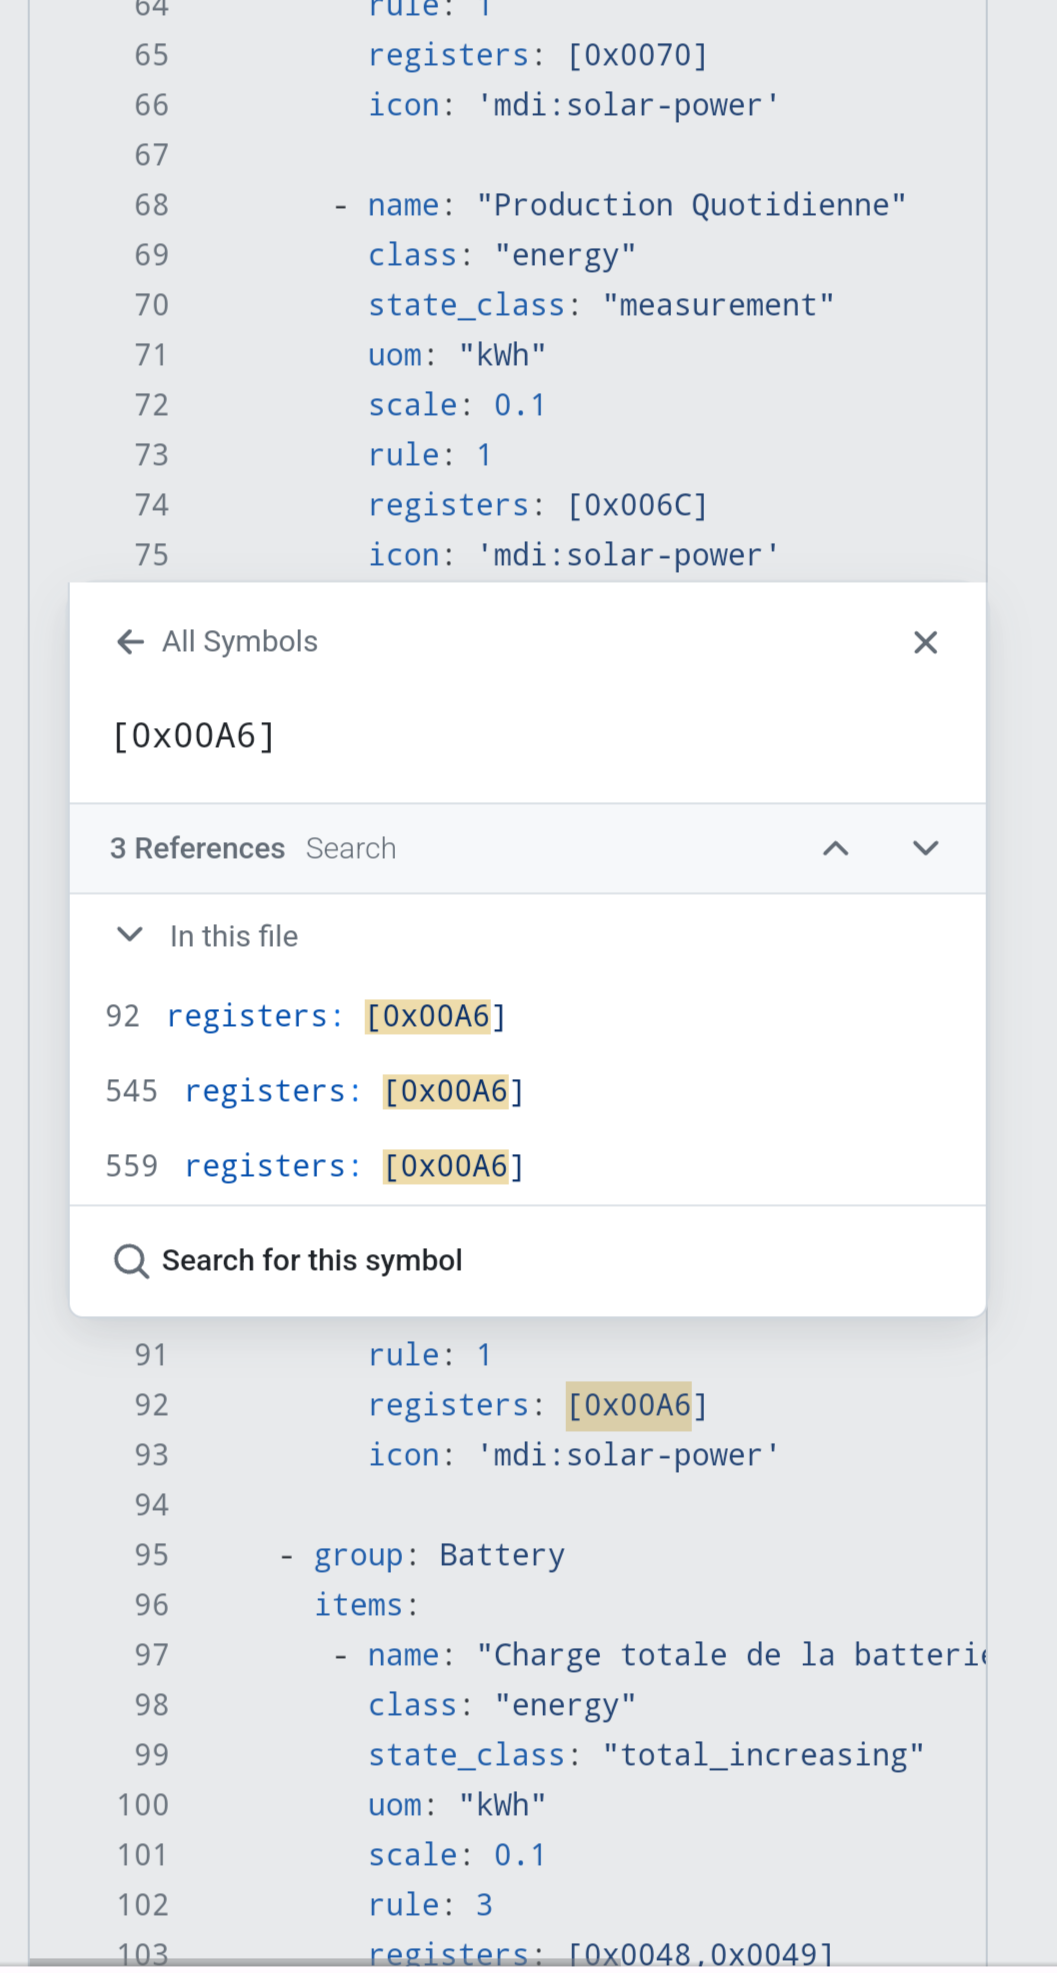
Task: Click the [0x006C] registers value
Action: click(x=637, y=505)
